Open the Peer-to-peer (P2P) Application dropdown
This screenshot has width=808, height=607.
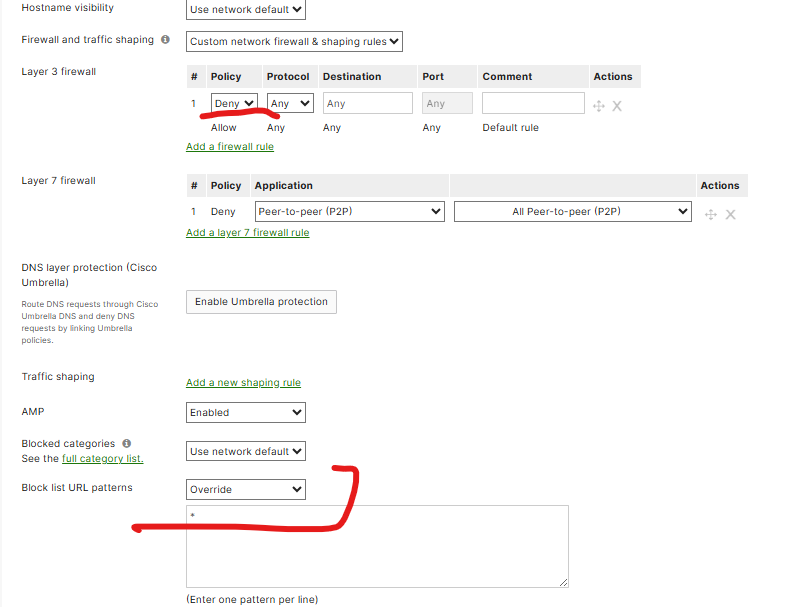(x=349, y=211)
